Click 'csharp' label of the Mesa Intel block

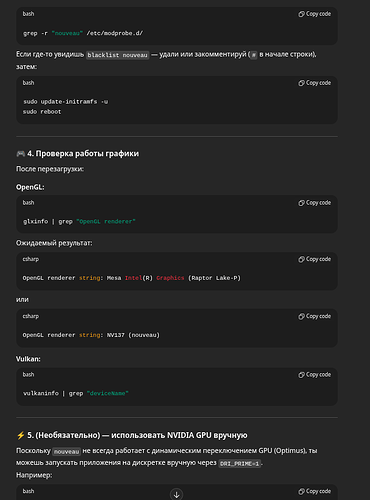point(31,259)
